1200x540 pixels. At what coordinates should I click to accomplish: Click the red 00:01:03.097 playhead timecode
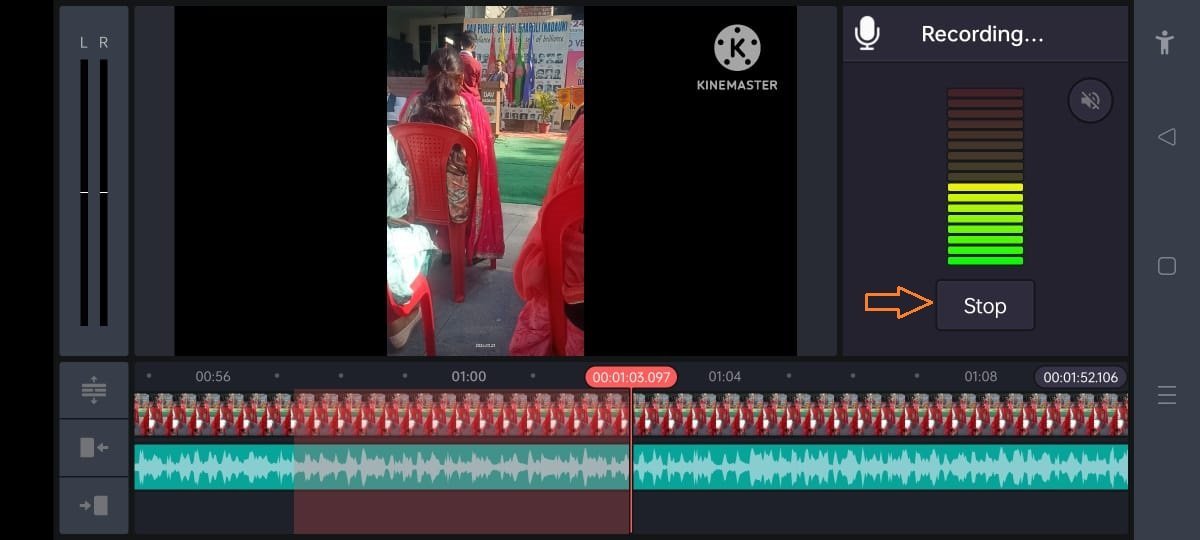tap(631, 377)
